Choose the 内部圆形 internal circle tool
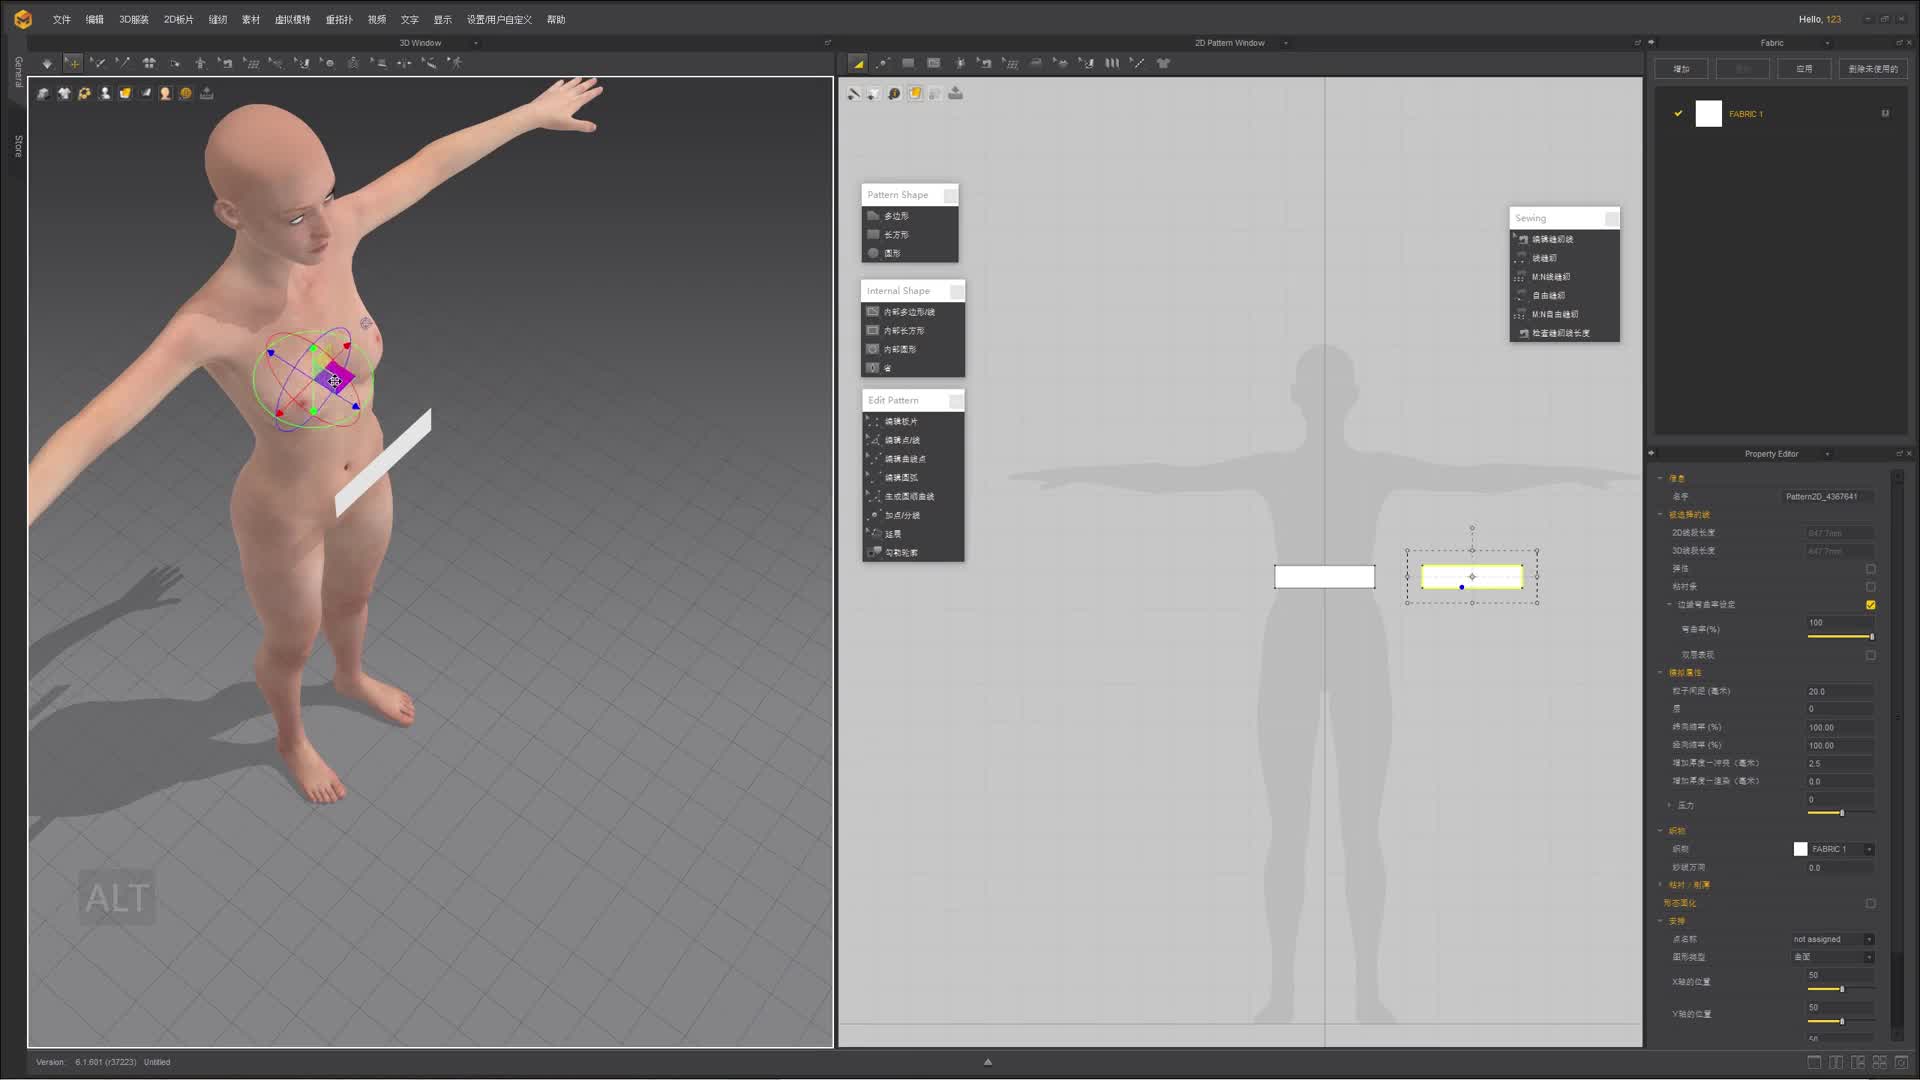Image resolution: width=1920 pixels, height=1080 pixels. pyautogui.click(x=899, y=350)
